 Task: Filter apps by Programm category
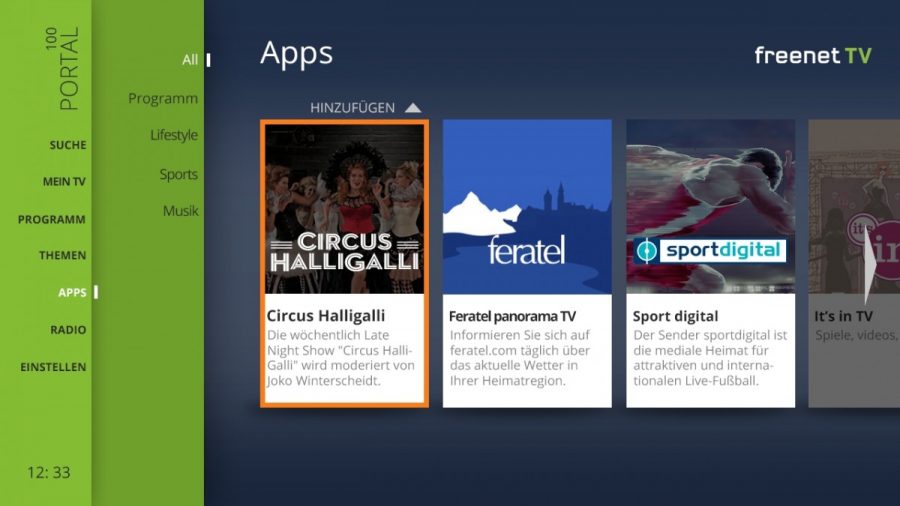(163, 99)
